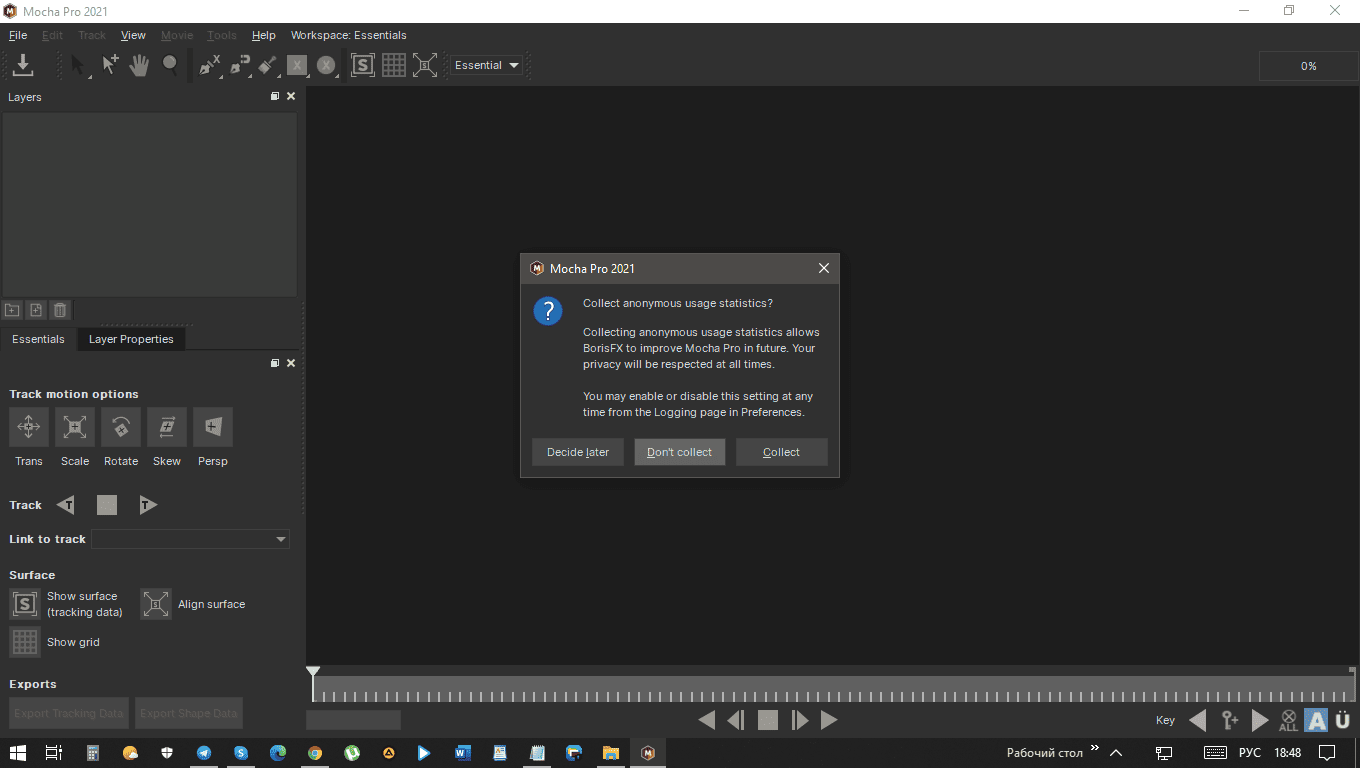Click the timeline ruler bar
1360x768 pixels.
point(834,689)
